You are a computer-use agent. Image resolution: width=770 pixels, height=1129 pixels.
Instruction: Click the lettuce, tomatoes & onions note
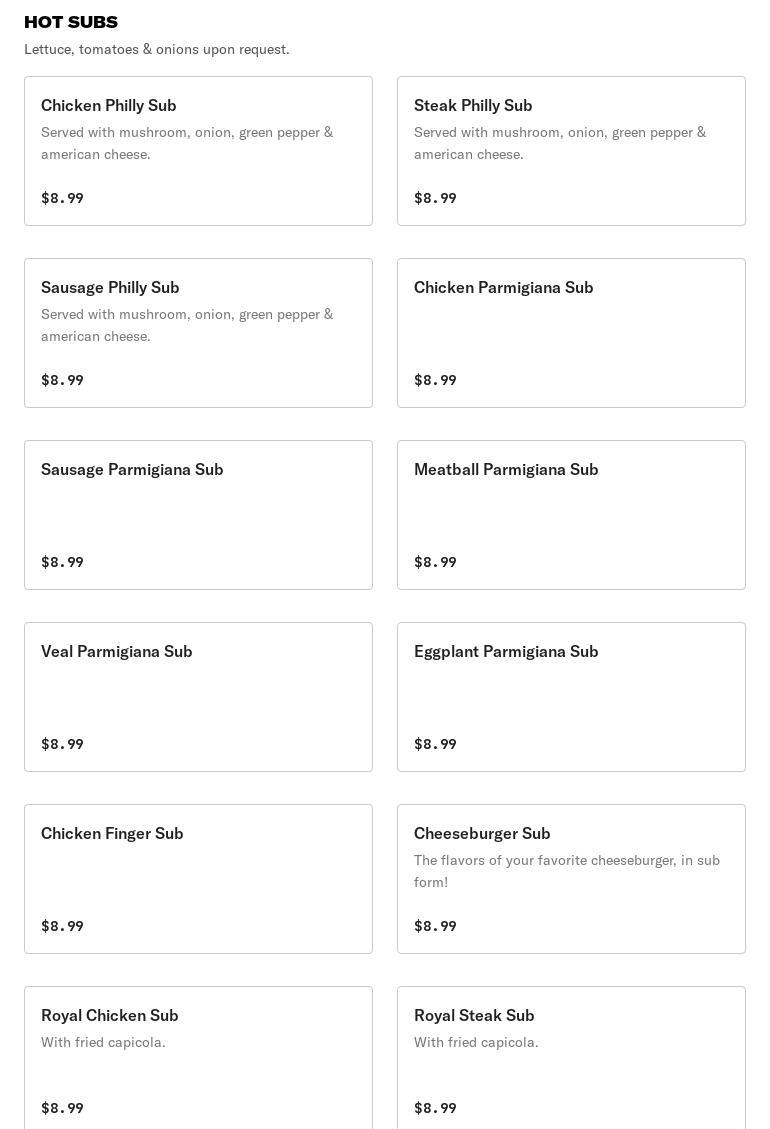tap(157, 49)
